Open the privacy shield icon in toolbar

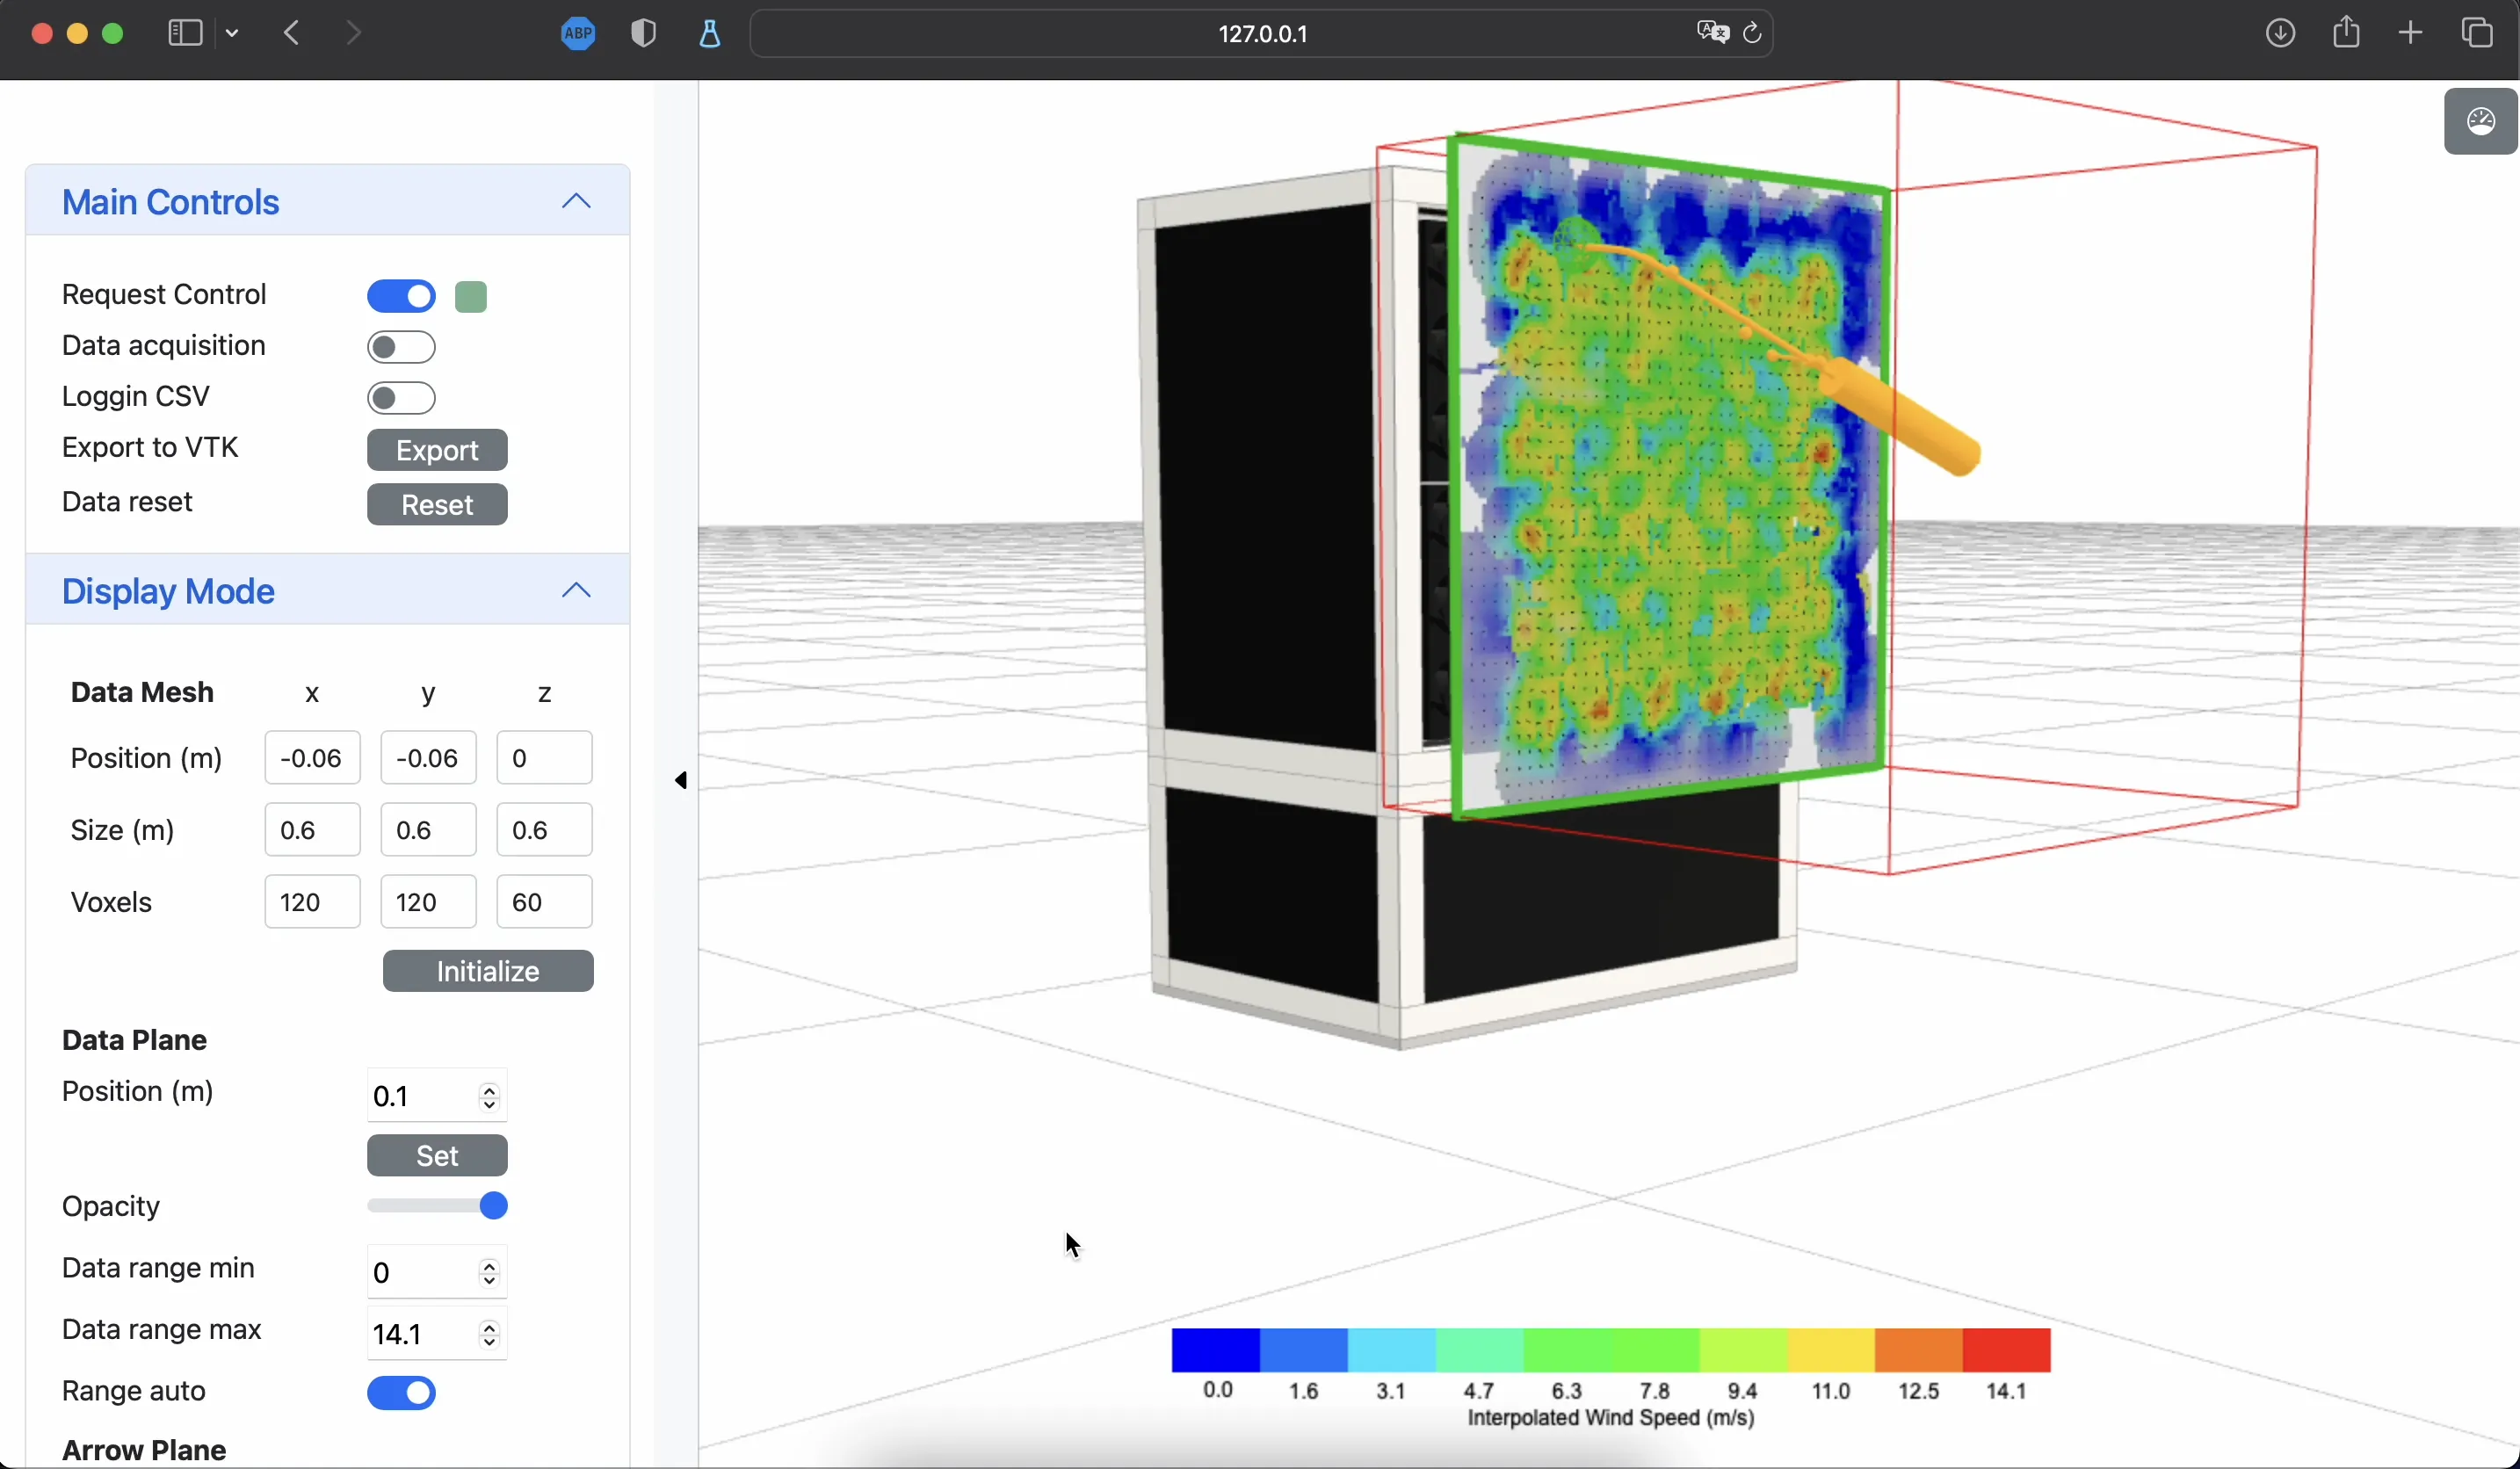644,34
